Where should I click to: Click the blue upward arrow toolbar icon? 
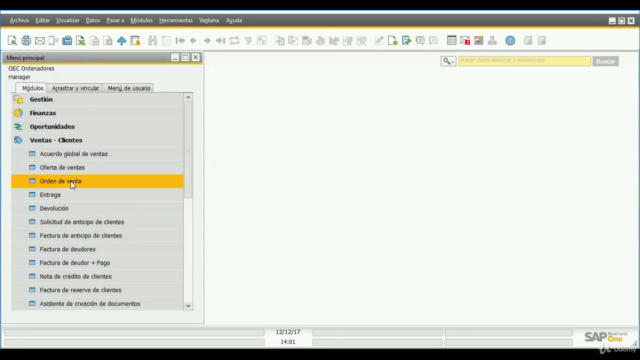click(122, 40)
